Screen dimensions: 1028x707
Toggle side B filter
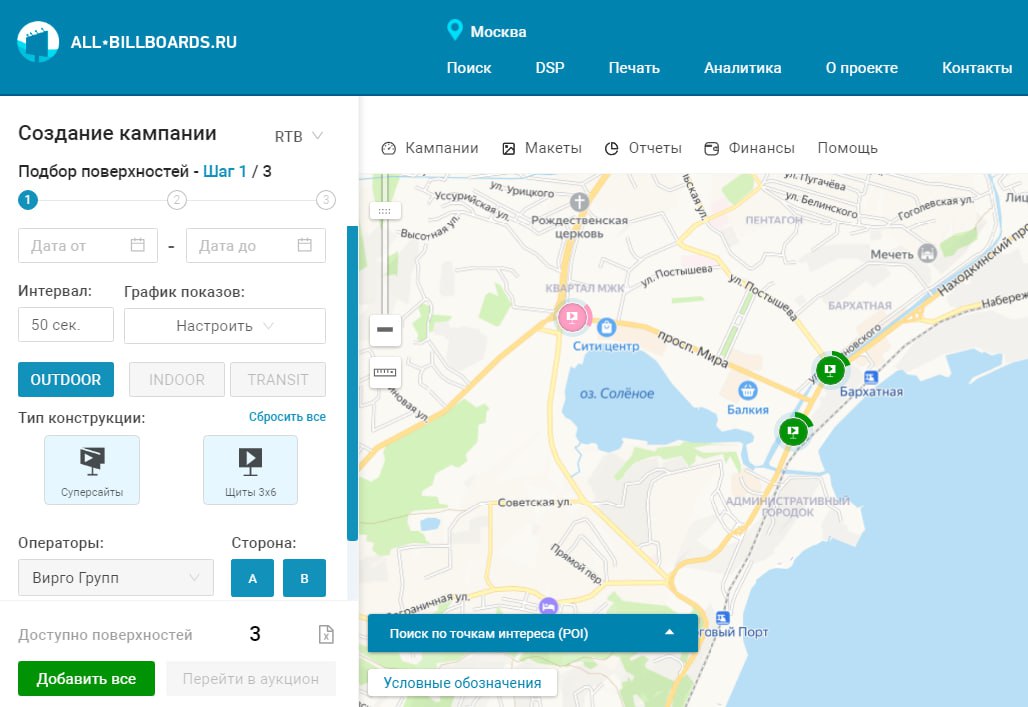[x=304, y=578]
